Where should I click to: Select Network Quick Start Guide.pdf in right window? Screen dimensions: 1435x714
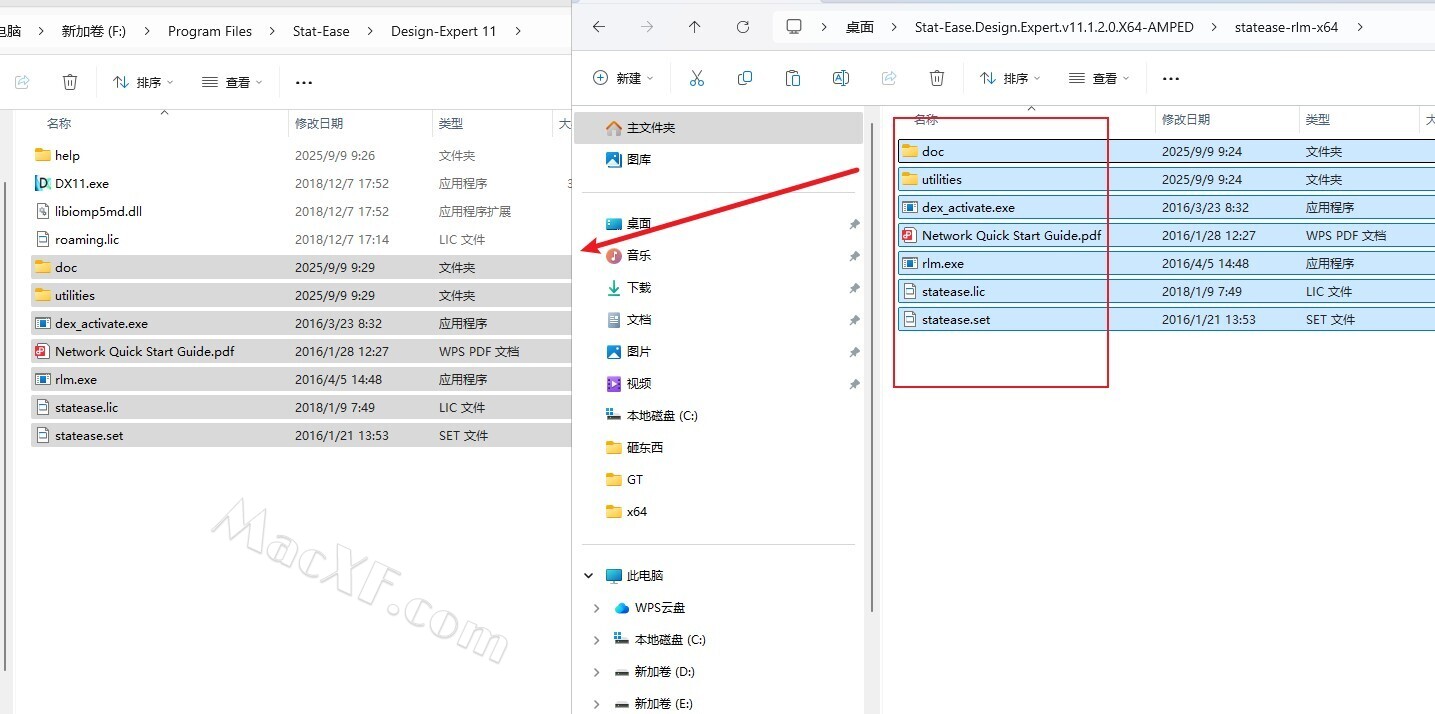coord(1166,235)
